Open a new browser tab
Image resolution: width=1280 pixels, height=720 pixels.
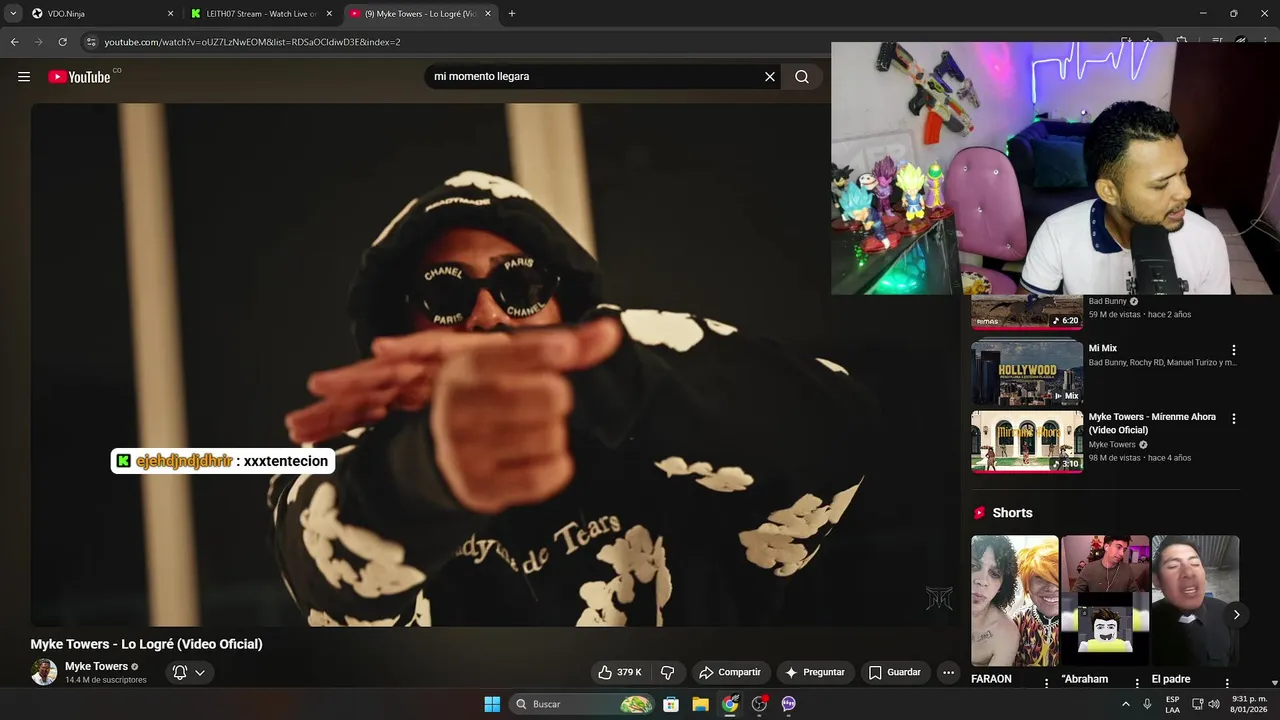(512, 14)
